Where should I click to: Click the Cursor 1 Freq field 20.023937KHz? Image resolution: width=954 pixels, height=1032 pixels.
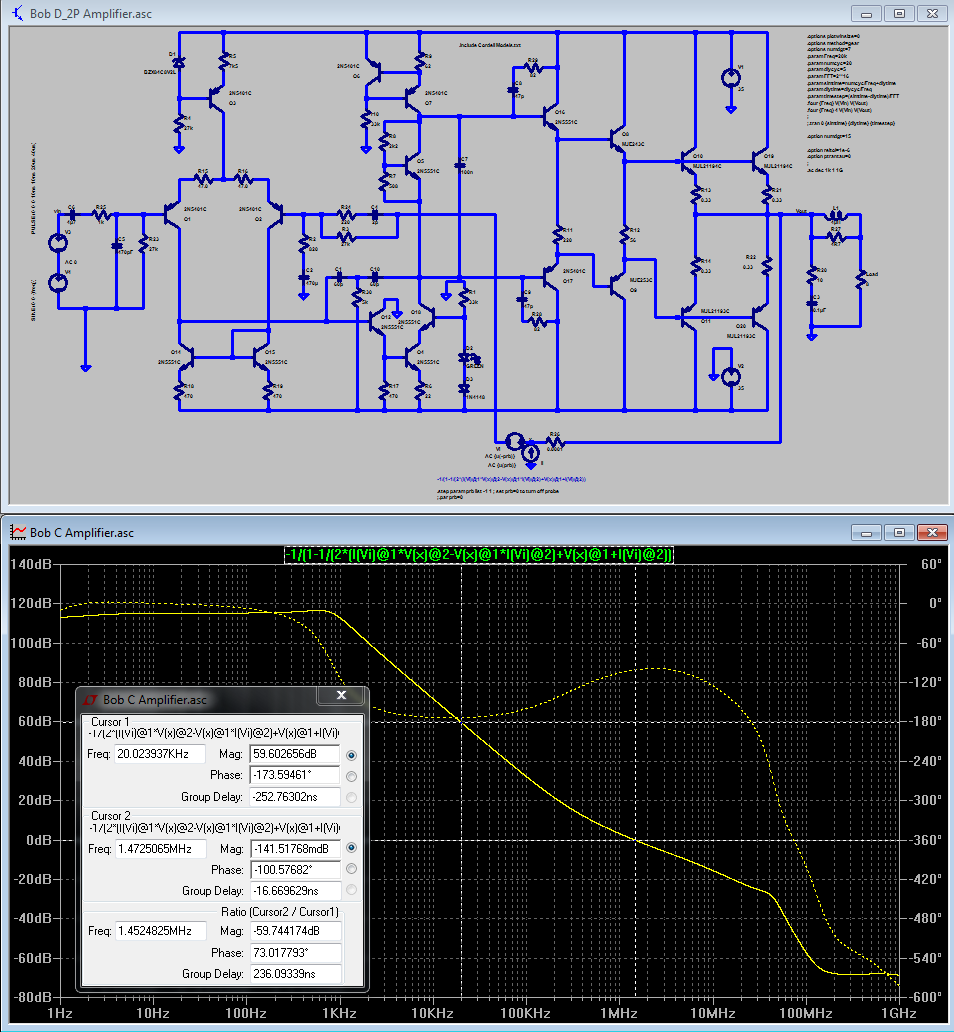tap(159, 754)
